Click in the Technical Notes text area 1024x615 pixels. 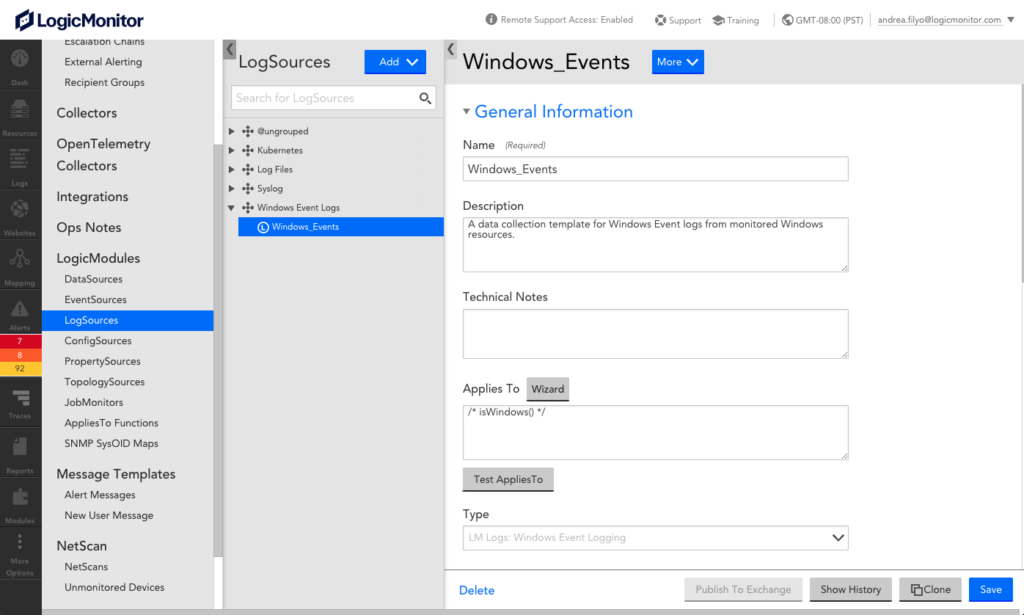[656, 334]
